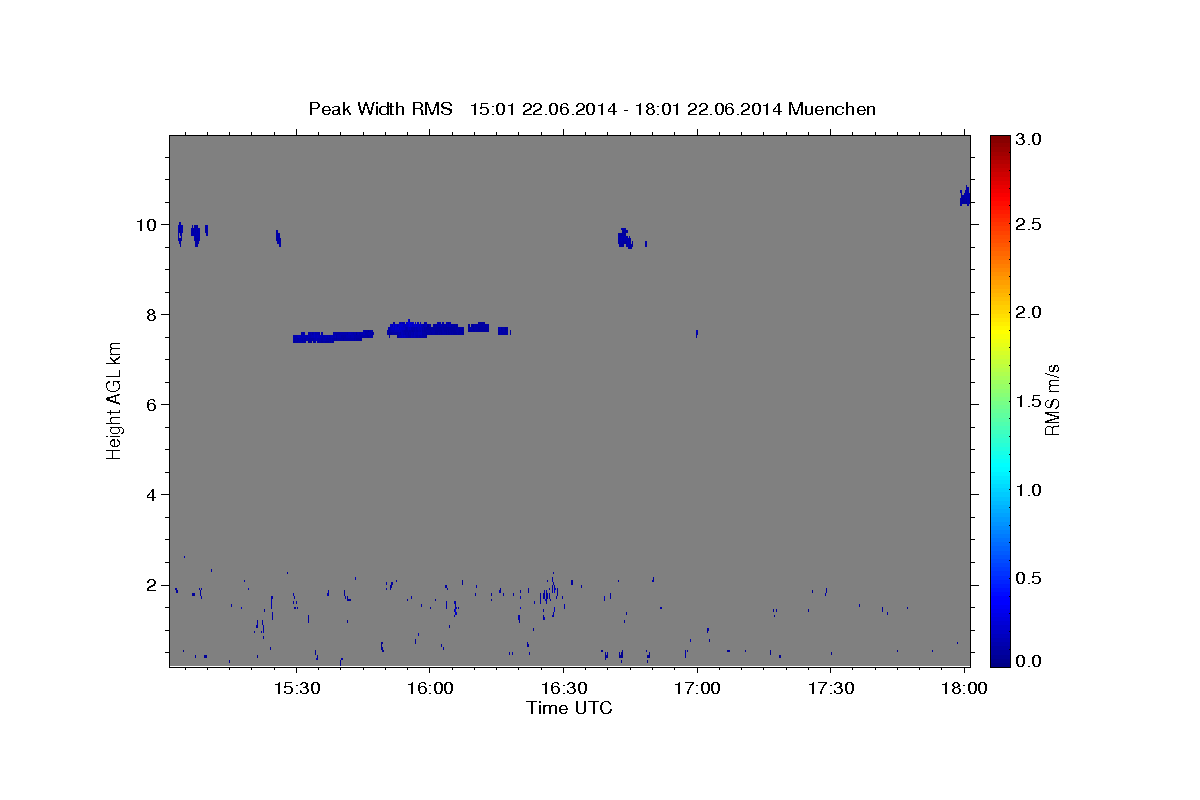This screenshot has width=1200, height=800.
Task: Click the blue patch at 18:00 near 10.6 km
Action: 965,196
